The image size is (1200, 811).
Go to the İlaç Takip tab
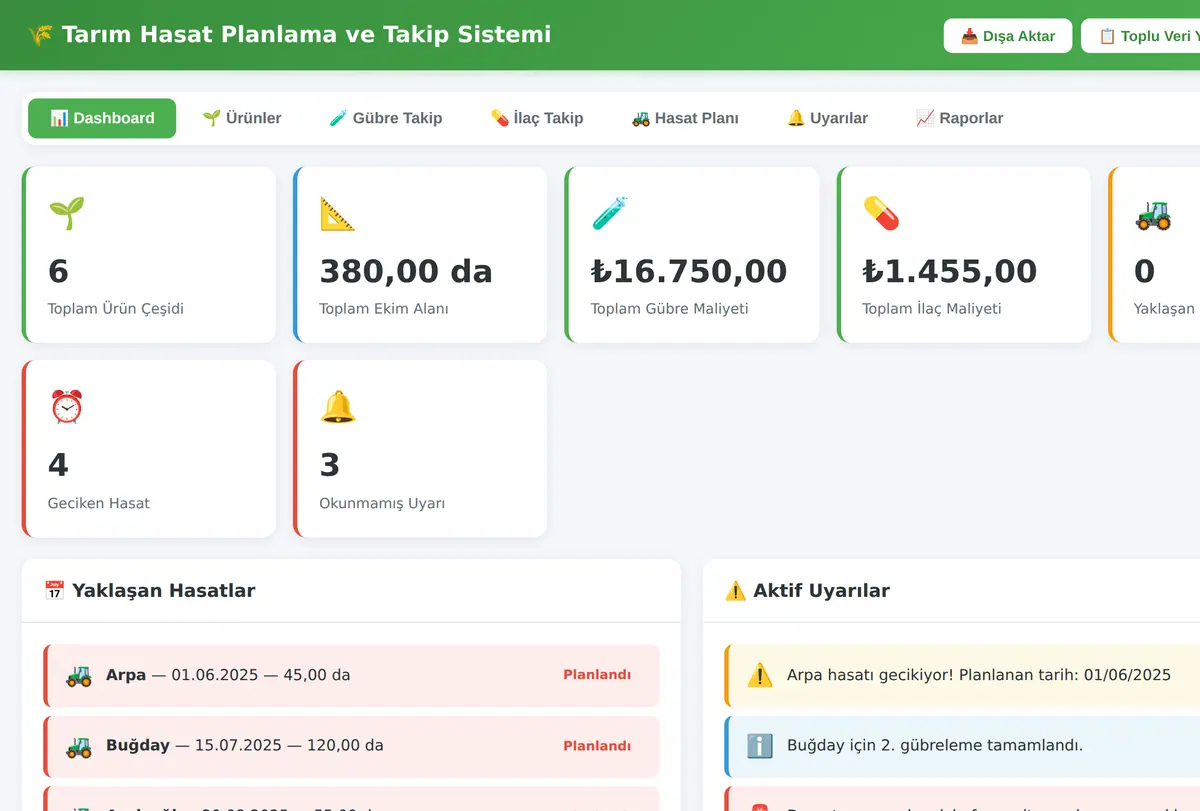(x=537, y=118)
